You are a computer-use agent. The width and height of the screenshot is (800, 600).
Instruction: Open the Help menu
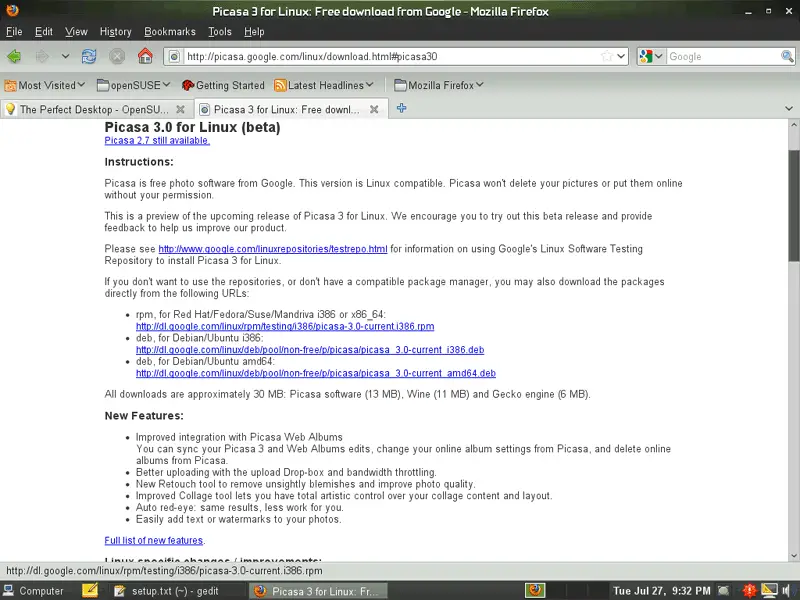254,32
